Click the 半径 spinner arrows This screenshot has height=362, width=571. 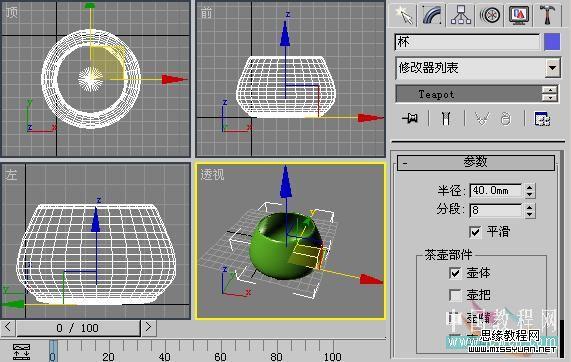pos(530,190)
